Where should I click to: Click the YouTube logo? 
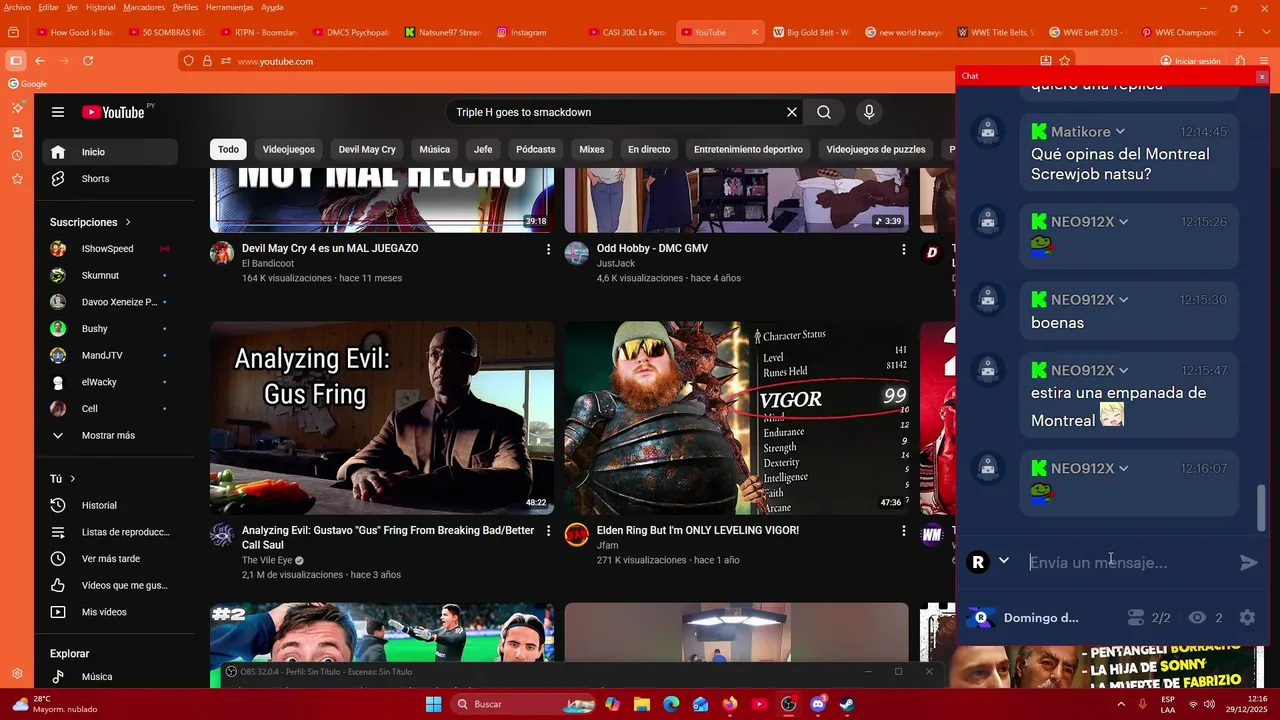pos(113,112)
